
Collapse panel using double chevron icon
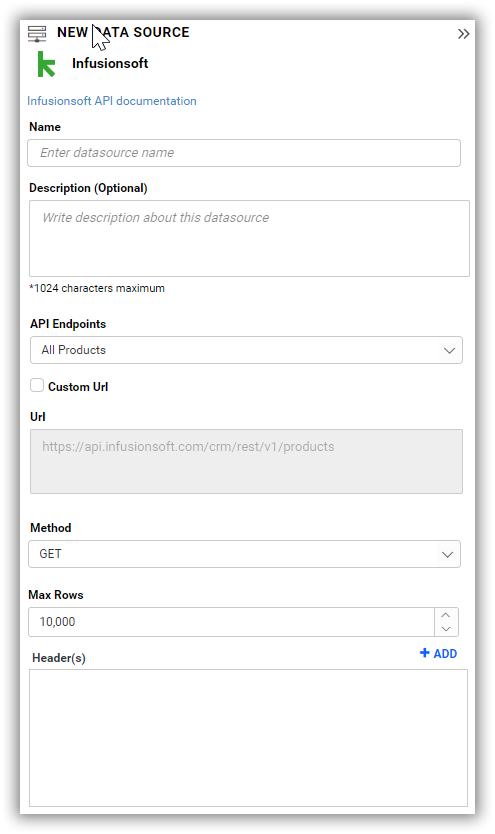(x=464, y=34)
